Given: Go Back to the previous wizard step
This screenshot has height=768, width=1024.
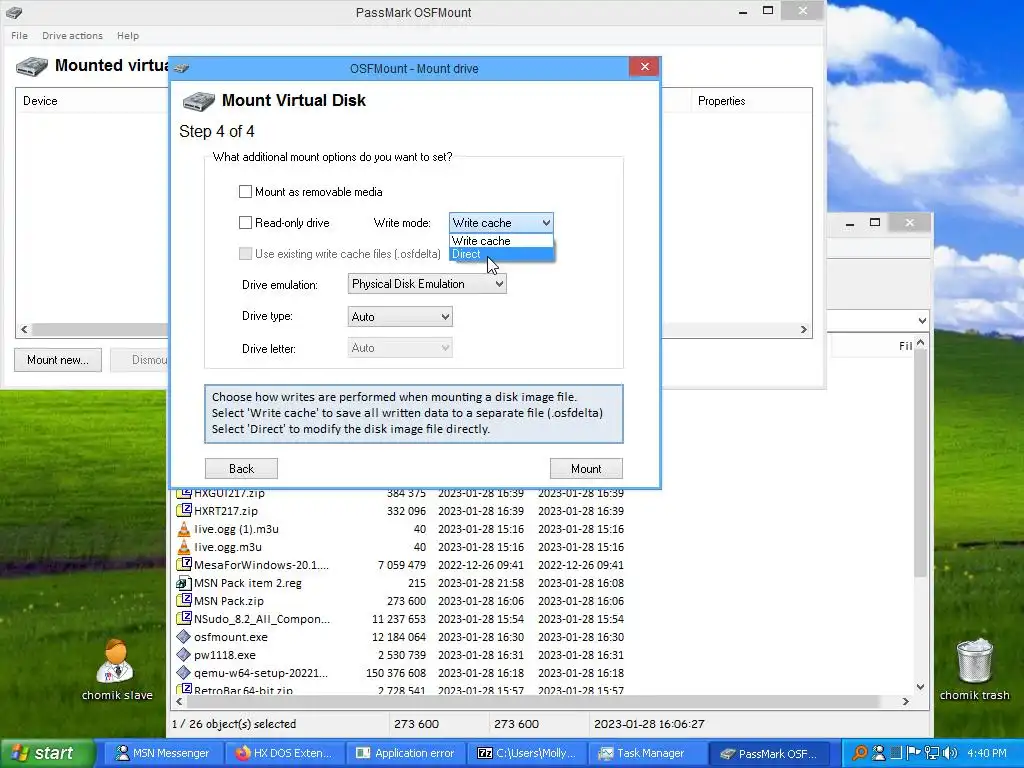Looking at the screenshot, I should 241,468.
